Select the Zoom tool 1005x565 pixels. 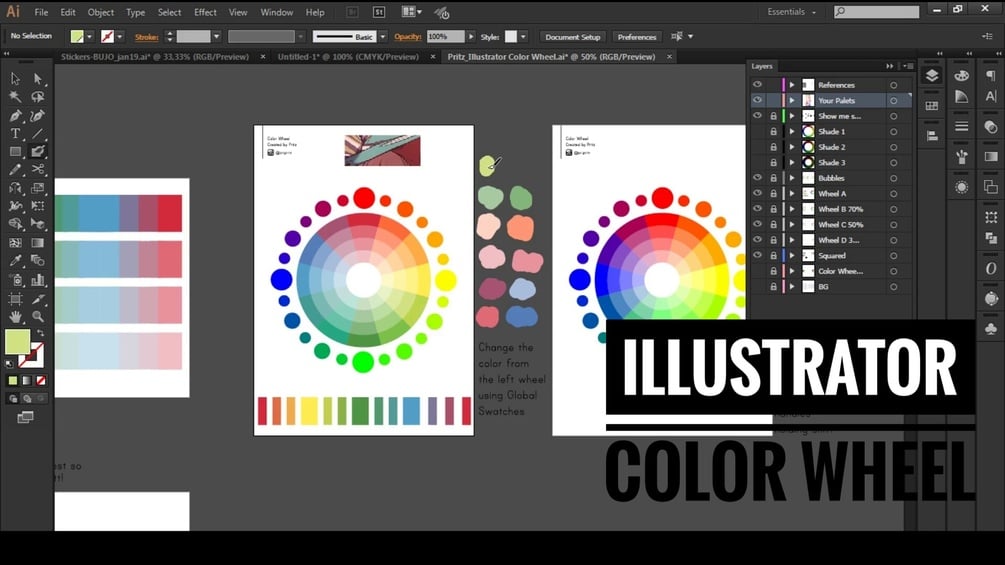tap(38, 316)
